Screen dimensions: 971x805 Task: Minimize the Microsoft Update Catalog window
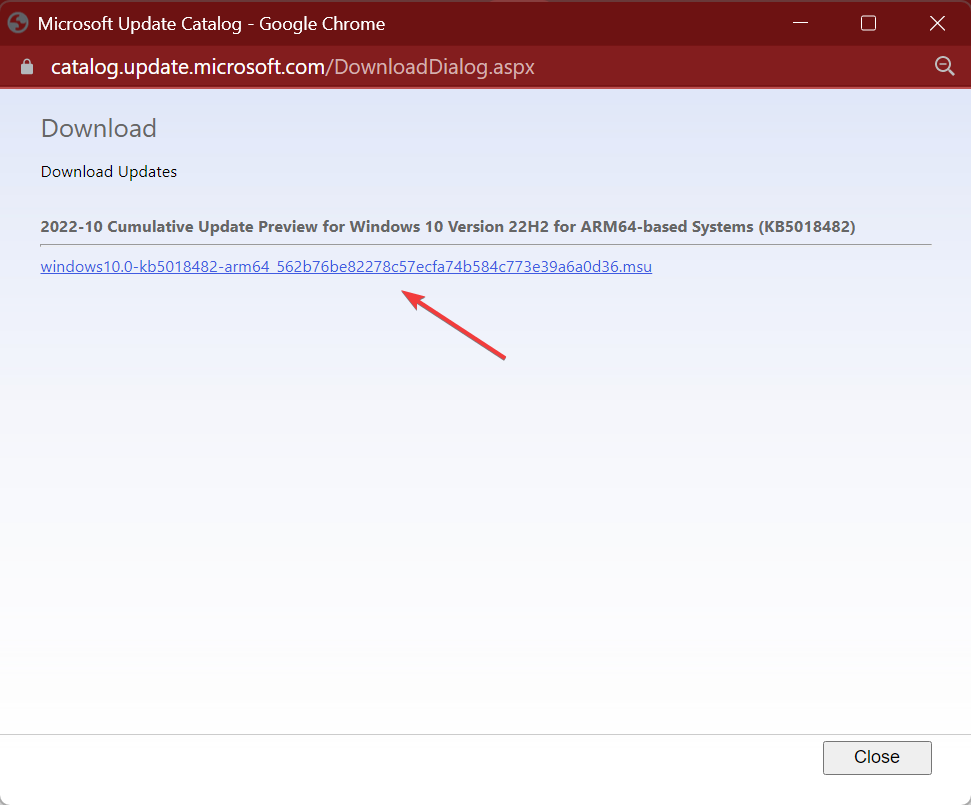[x=801, y=23]
